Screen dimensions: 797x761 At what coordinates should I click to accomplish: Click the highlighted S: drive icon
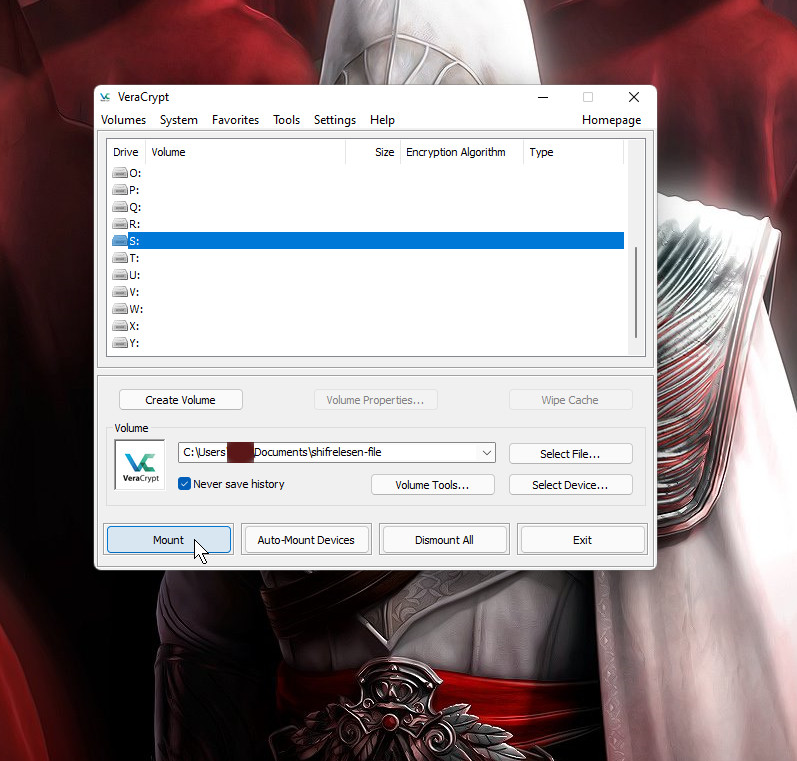[119, 240]
